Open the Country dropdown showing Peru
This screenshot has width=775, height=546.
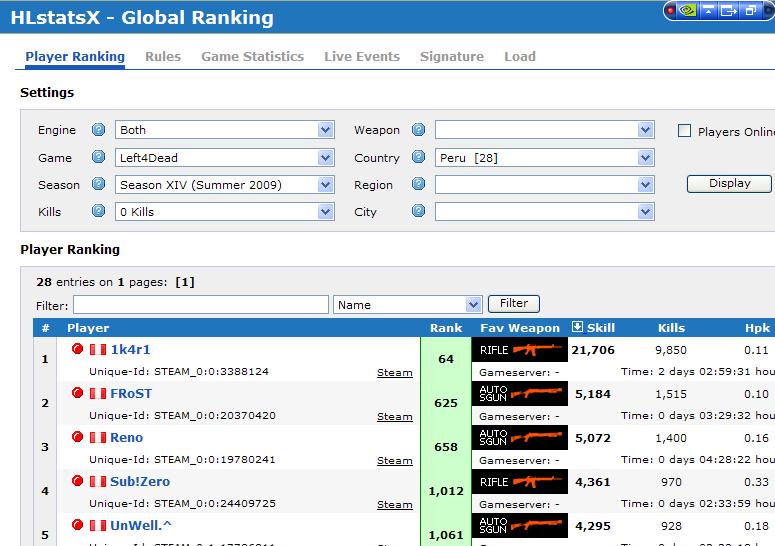click(545, 158)
